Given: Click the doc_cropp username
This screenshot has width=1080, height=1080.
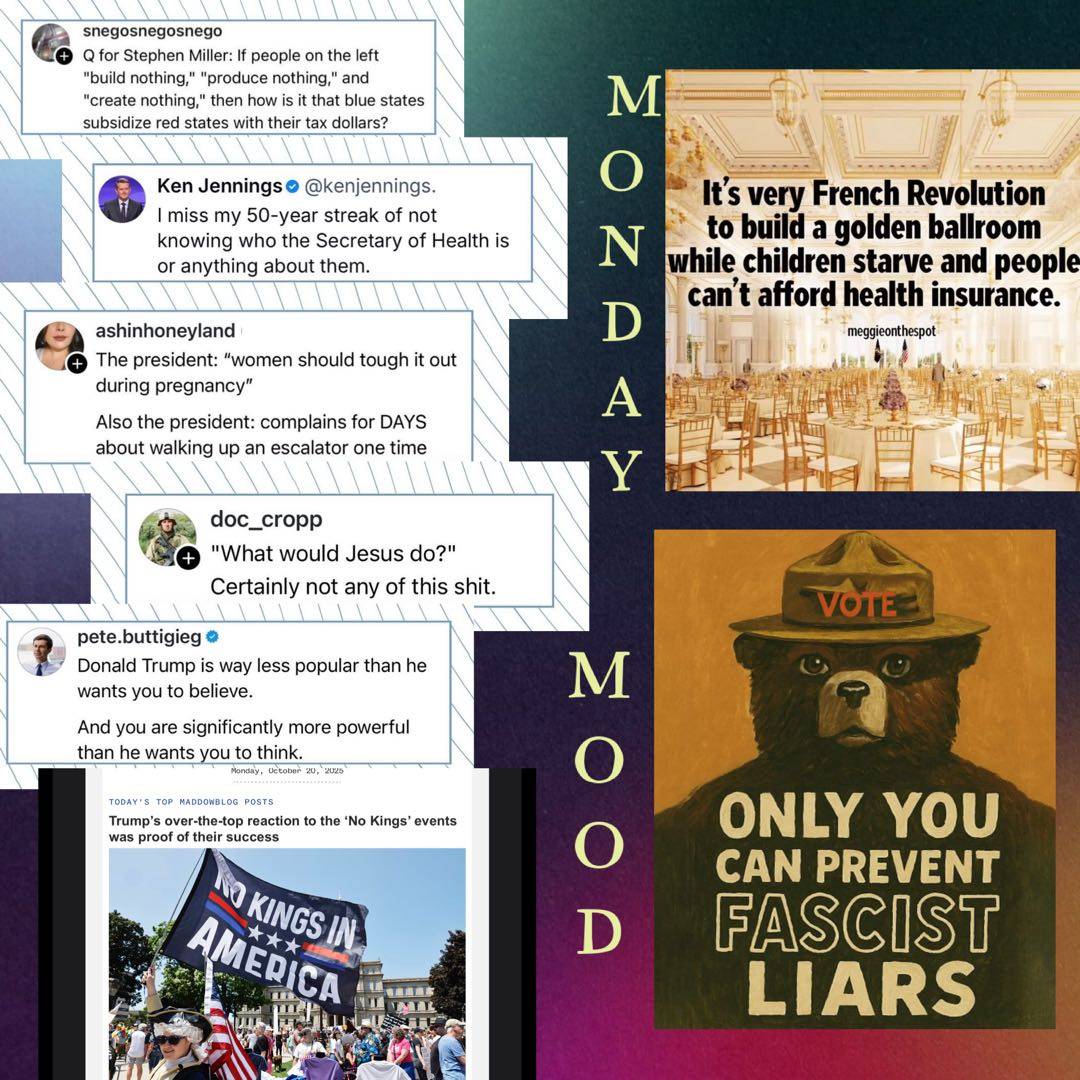Looking at the screenshot, I should coord(266,519).
